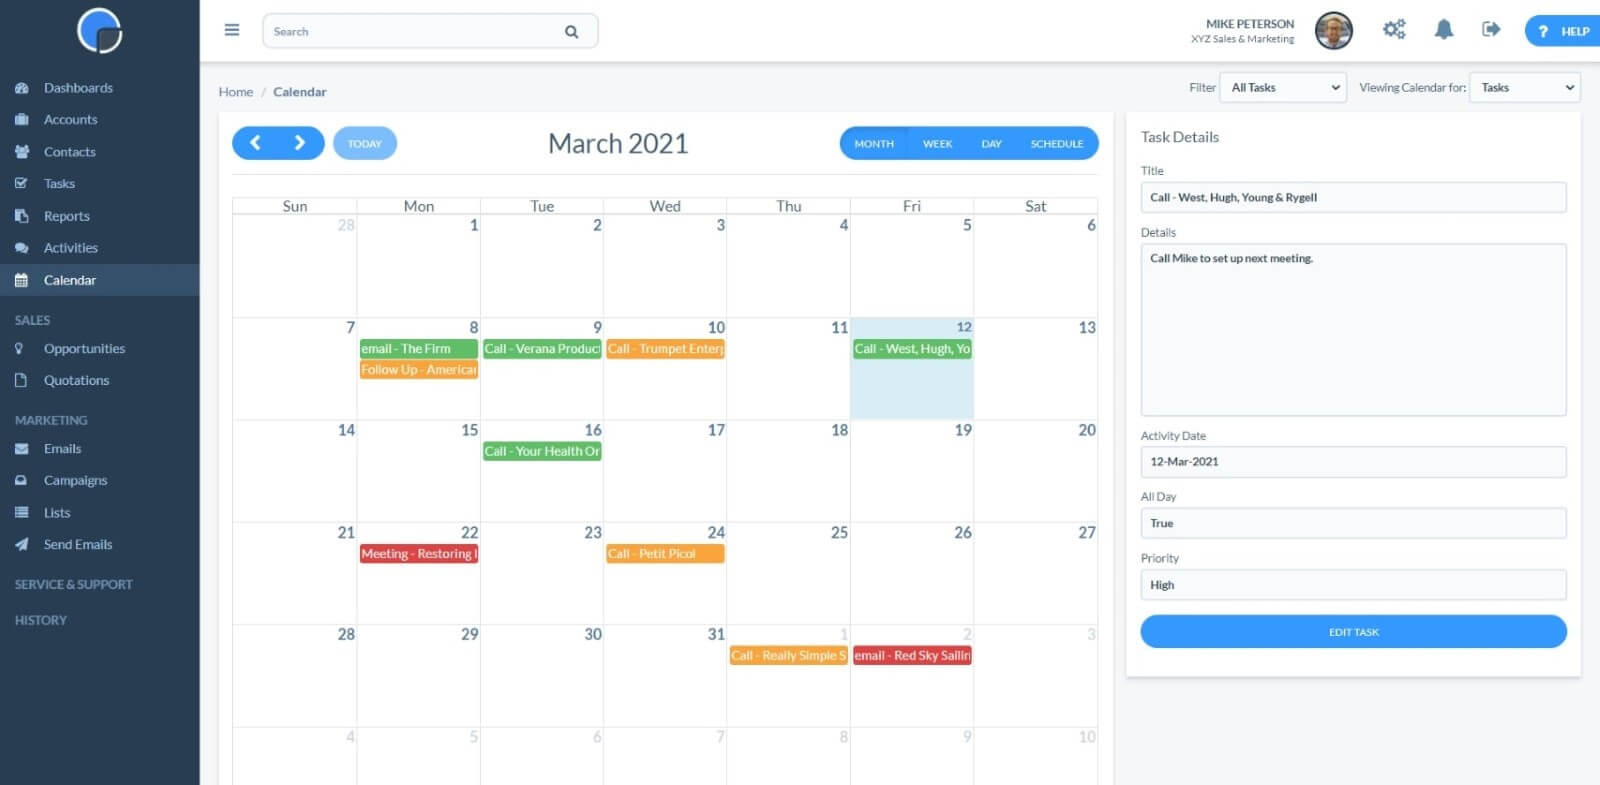Click the Reports document icon
Image resolution: width=1600 pixels, height=785 pixels.
[x=21, y=216]
